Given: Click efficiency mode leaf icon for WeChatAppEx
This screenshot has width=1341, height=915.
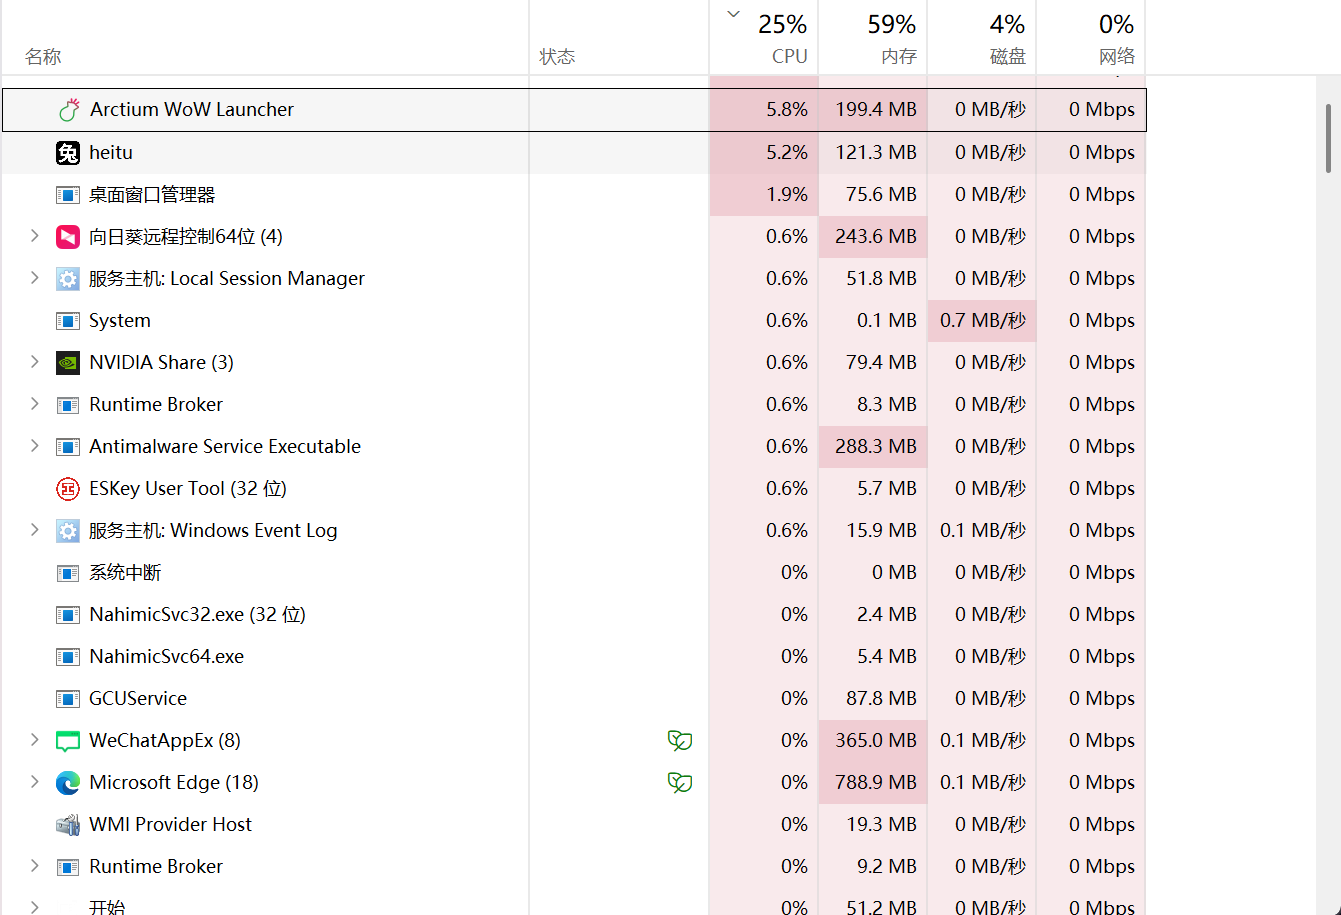Looking at the screenshot, I should point(680,741).
